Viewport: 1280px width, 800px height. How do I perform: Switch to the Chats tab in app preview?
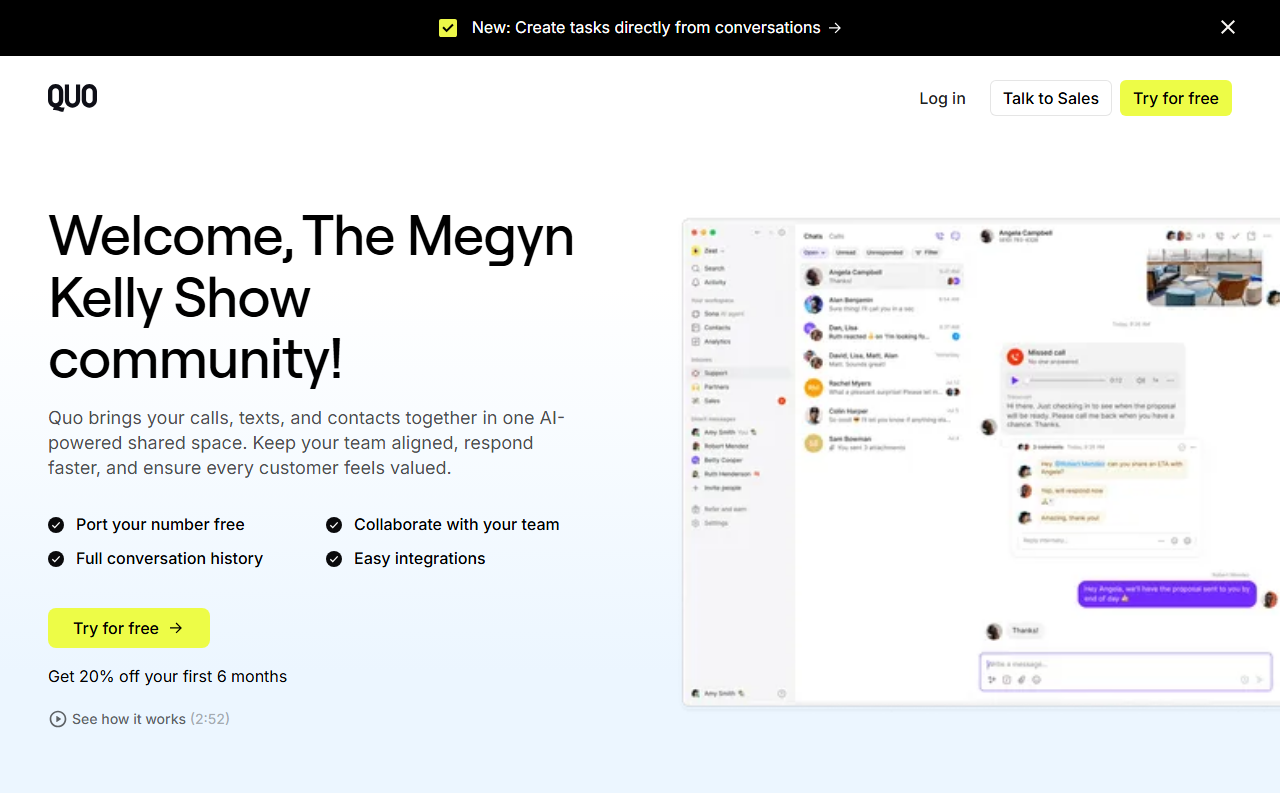813,237
